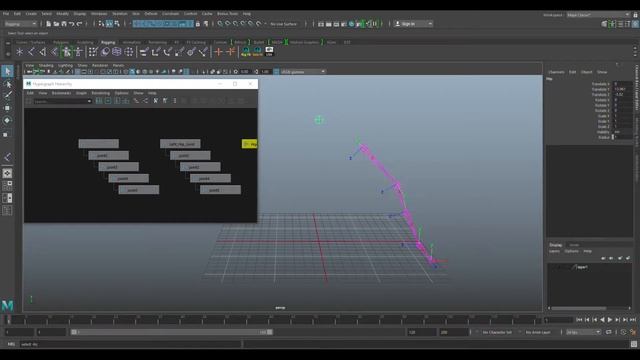Switch to the Polygons shelf tab
This screenshot has width=640, height=360.
61,42
